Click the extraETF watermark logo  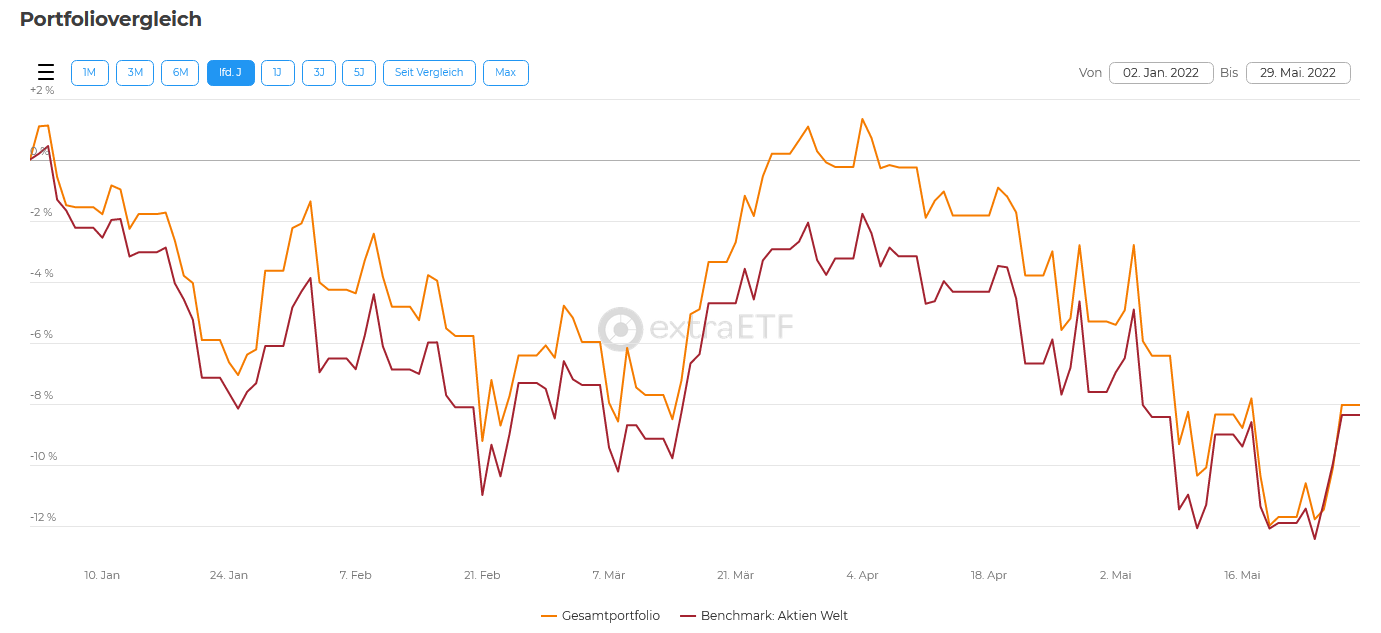coord(695,329)
